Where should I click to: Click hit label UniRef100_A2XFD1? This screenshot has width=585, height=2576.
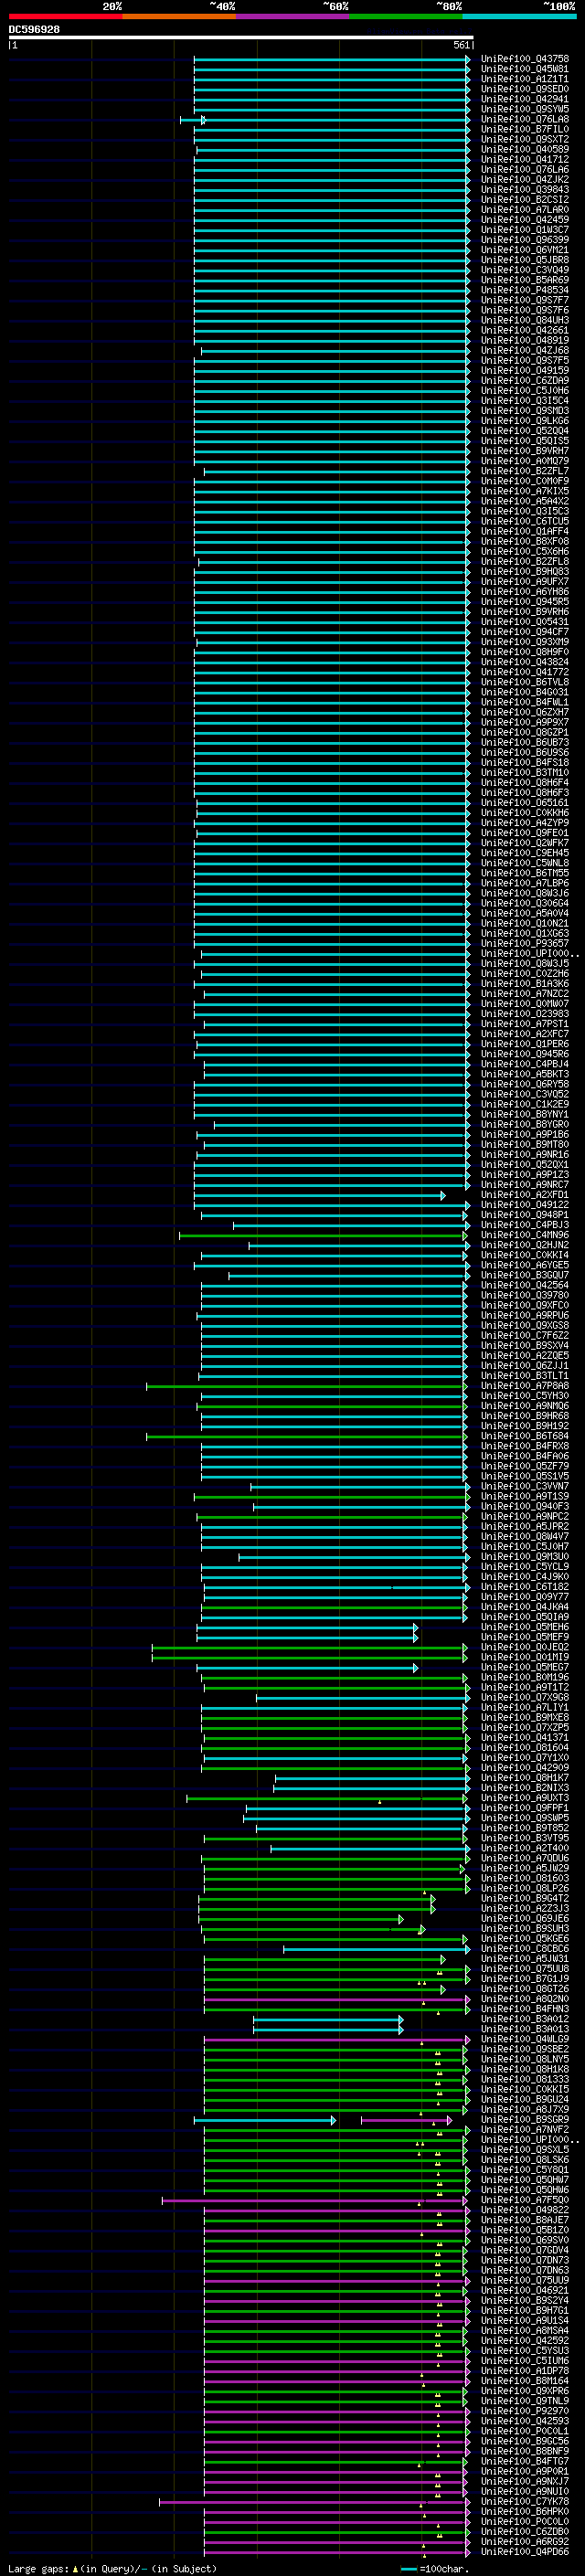coord(525,1195)
